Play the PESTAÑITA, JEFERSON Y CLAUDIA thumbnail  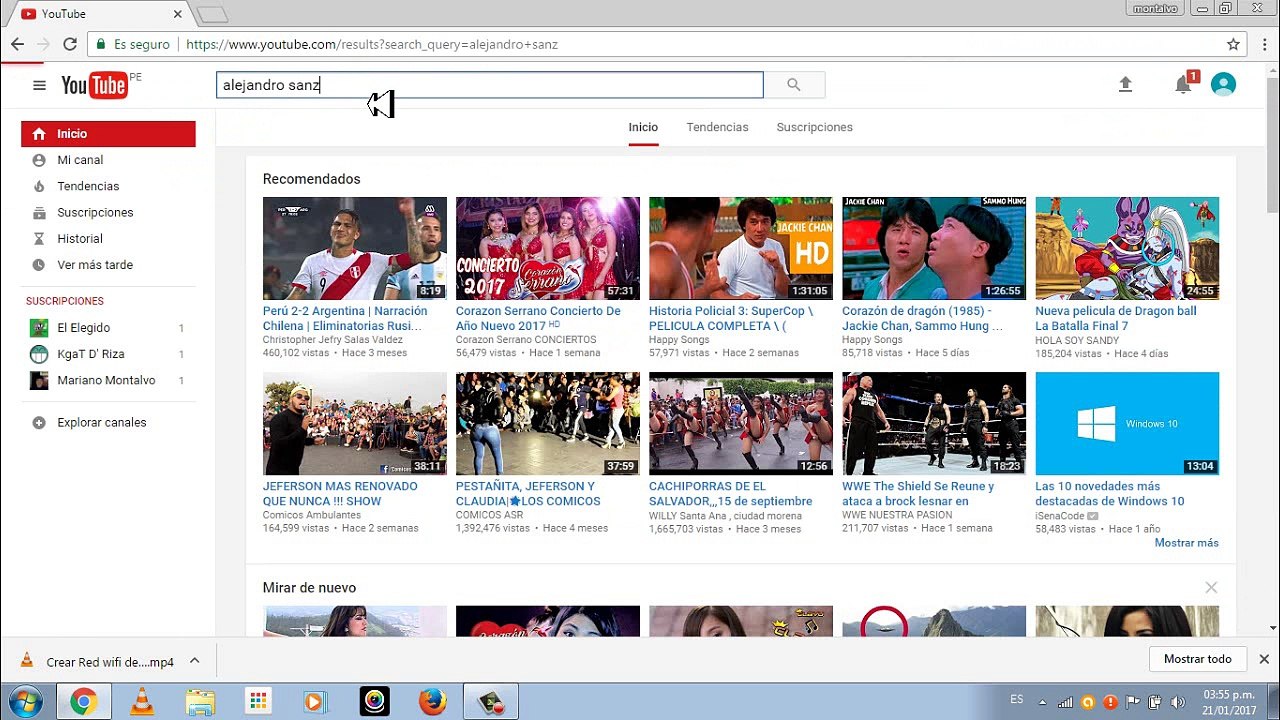click(548, 423)
